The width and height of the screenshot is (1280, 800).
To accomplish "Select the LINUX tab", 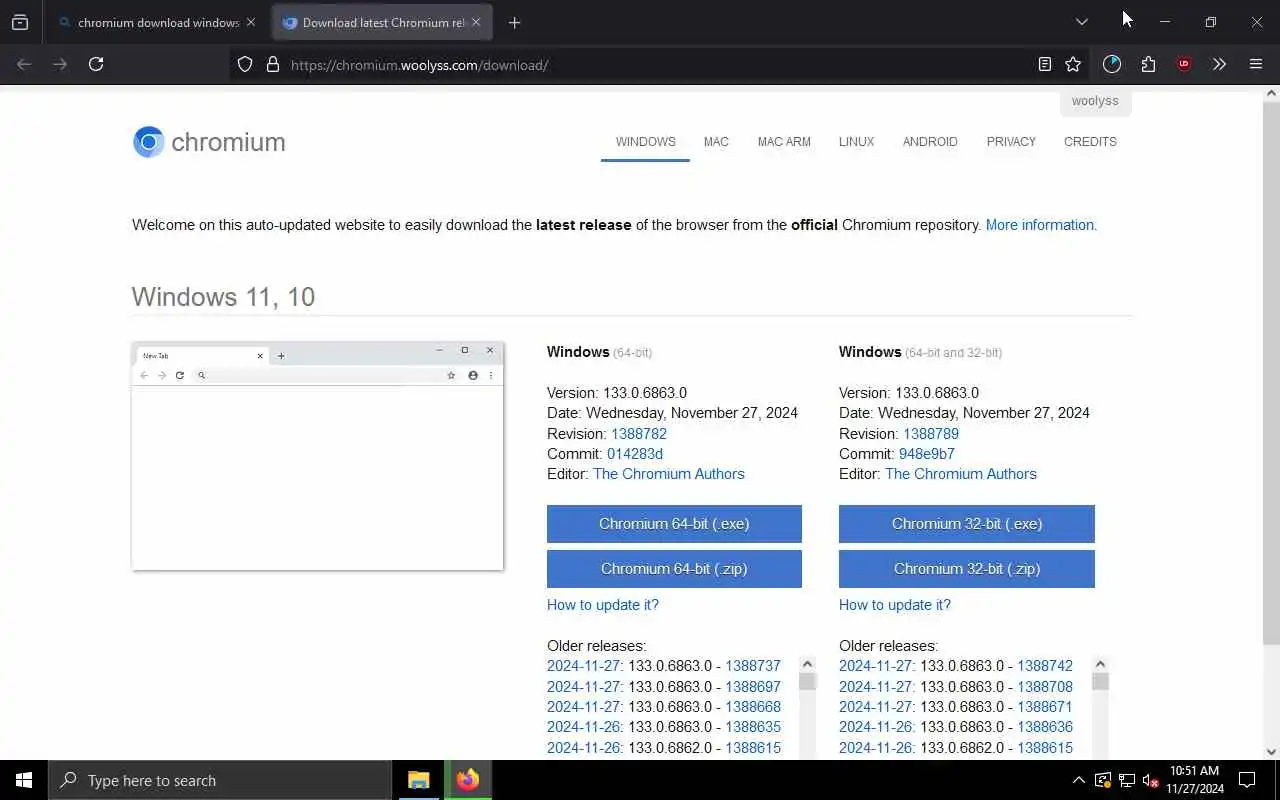I will (x=856, y=142).
